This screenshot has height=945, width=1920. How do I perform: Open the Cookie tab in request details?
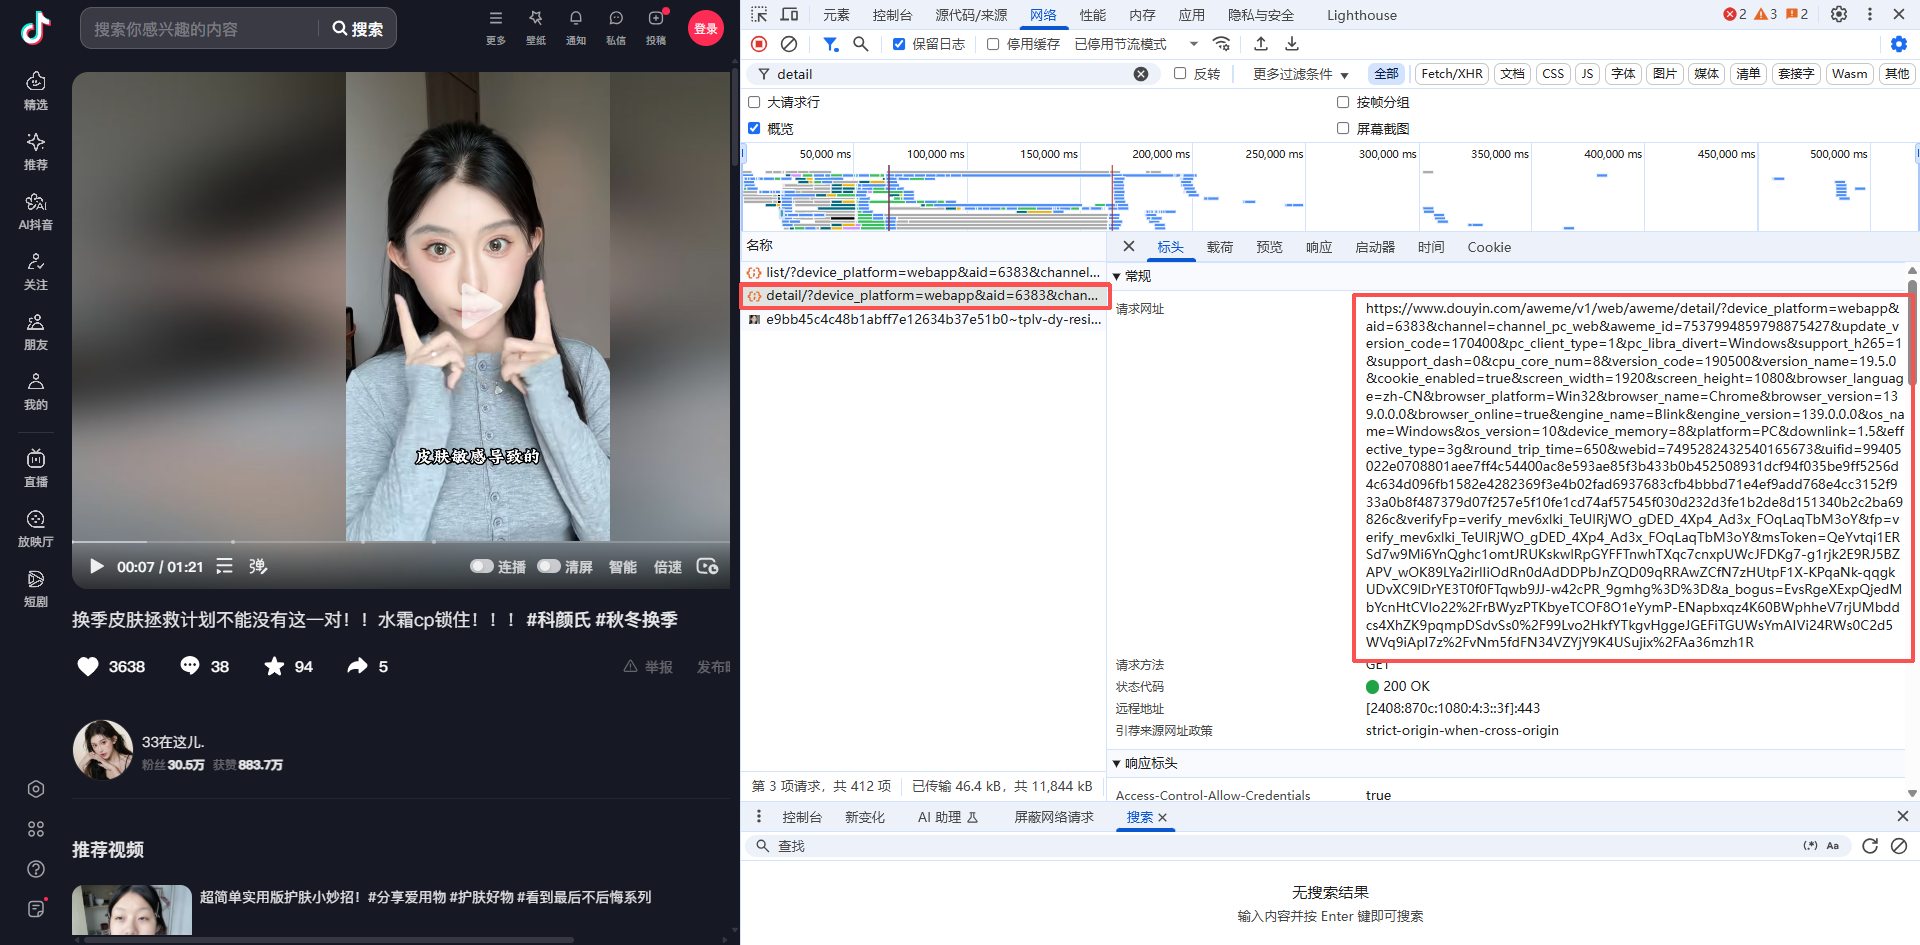coord(1489,247)
